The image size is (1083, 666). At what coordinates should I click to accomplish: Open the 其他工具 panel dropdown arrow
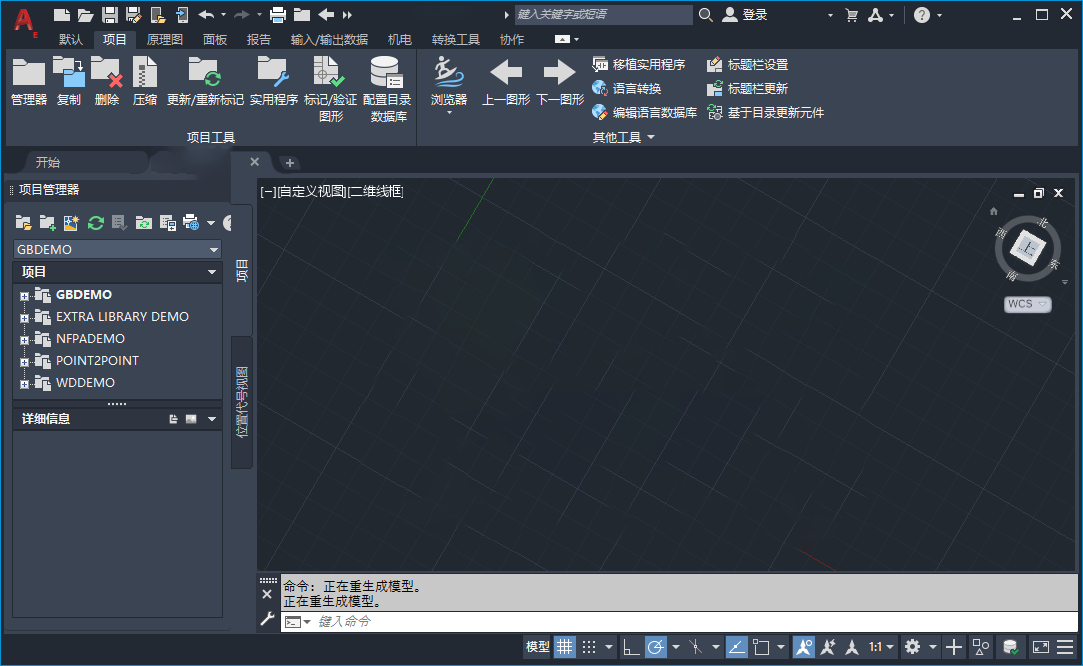(x=651, y=137)
